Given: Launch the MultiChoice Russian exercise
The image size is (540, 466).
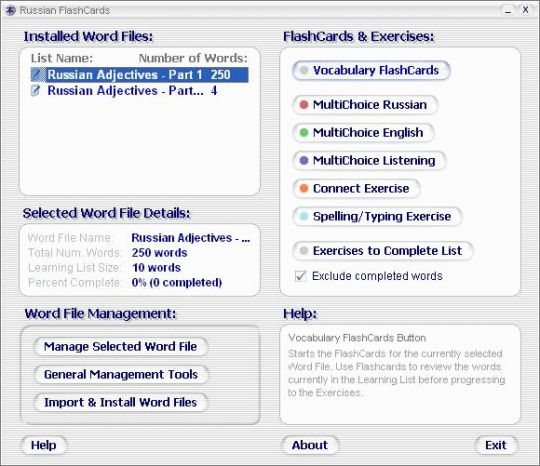Looking at the screenshot, I should (365, 105).
